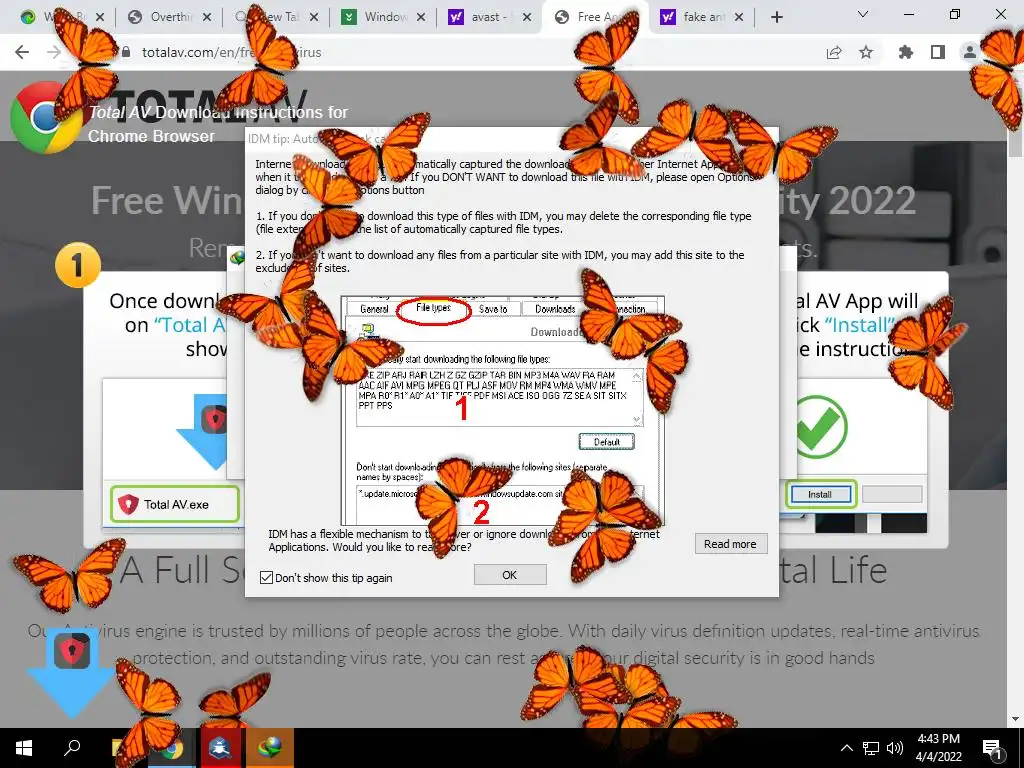
Task: Click the Total AV shield download arrow
Action: [x=72, y=673]
